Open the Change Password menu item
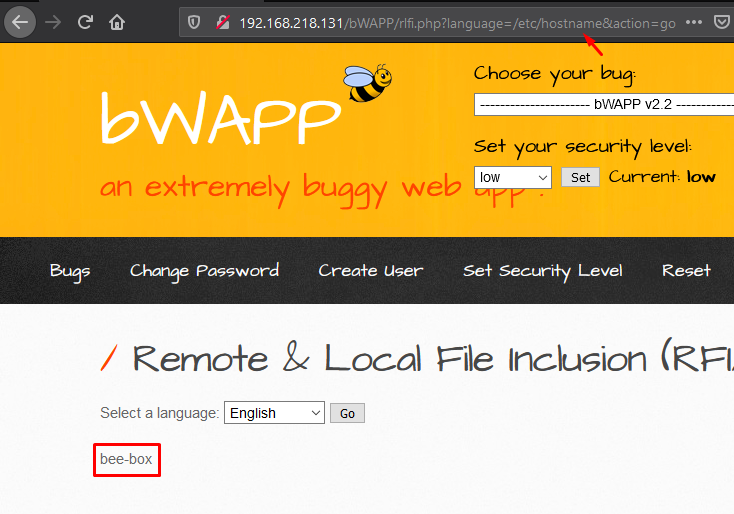734x514 pixels. (205, 271)
